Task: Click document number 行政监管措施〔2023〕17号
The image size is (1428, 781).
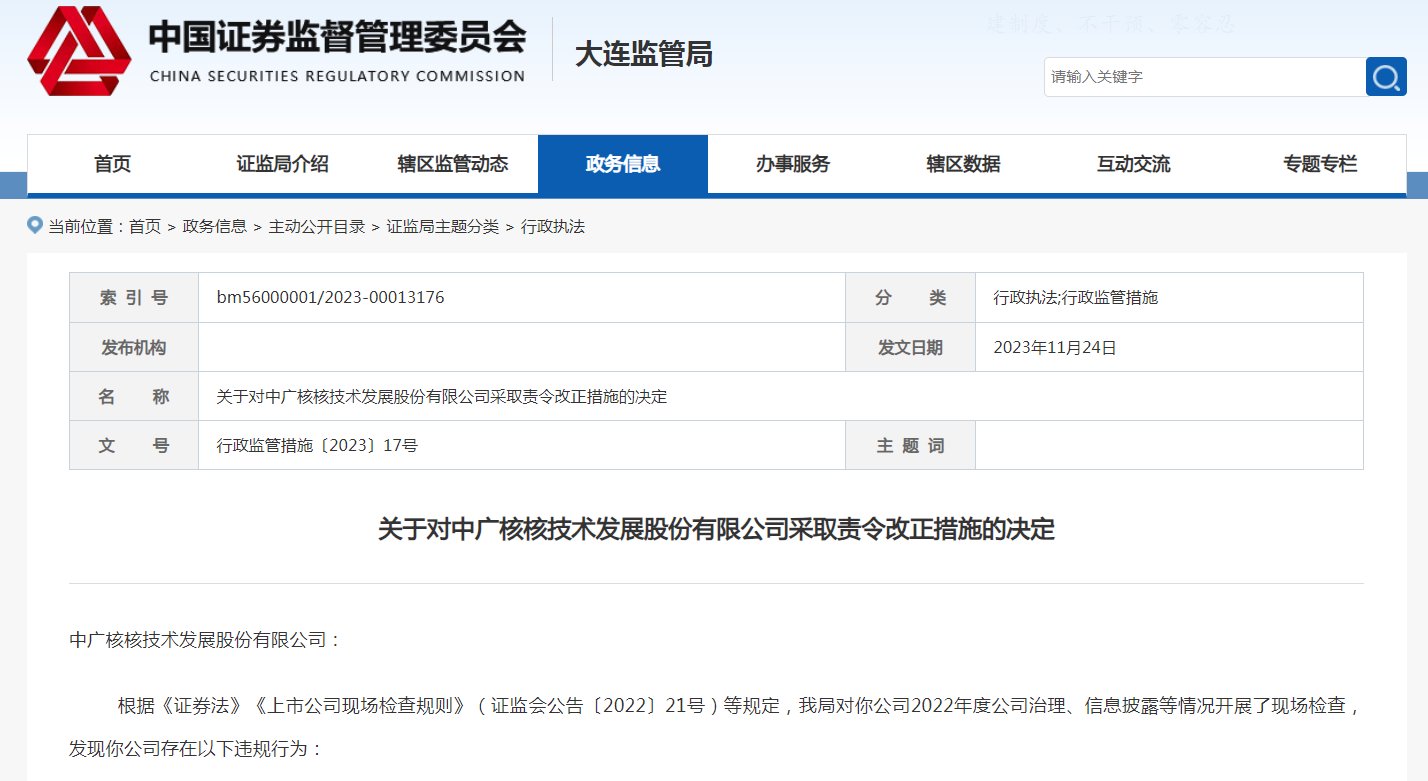Action: tap(317, 445)
